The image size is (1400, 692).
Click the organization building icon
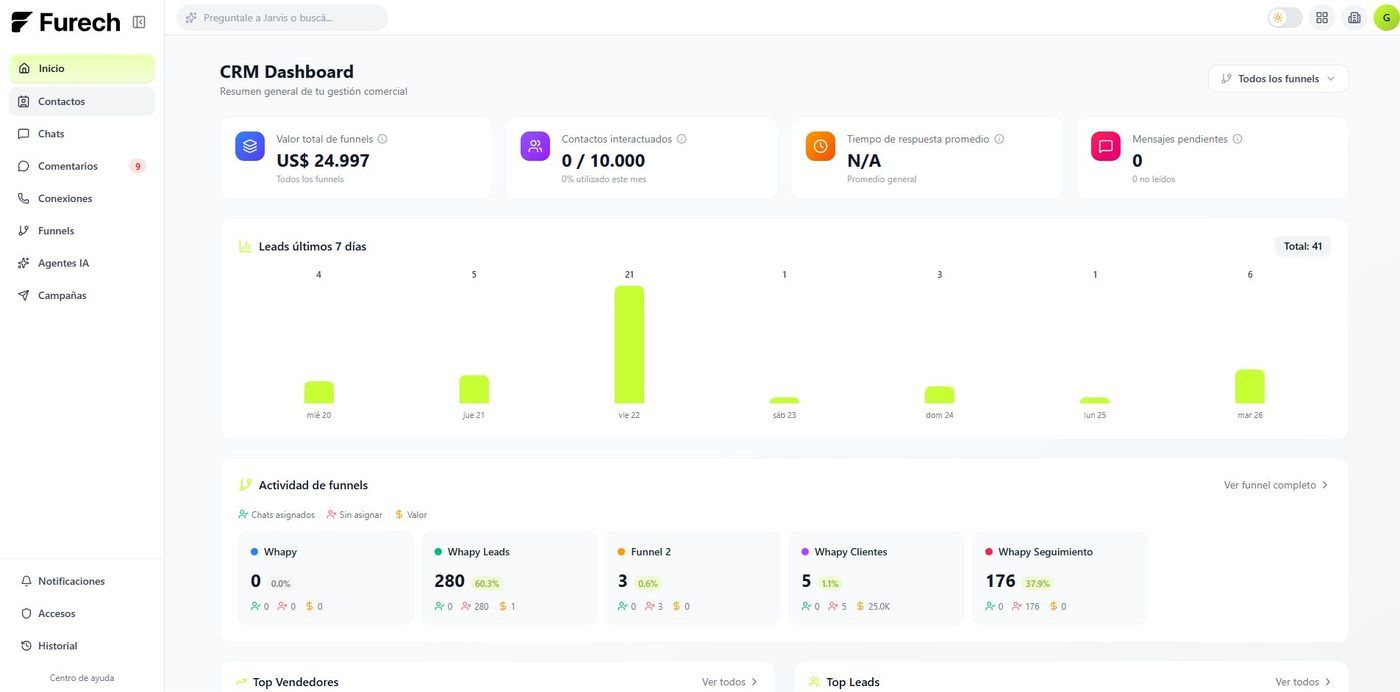tap(1354, 18)
